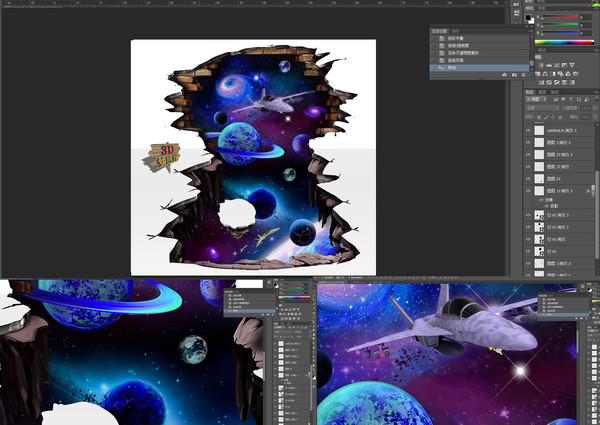
Task: Select the 自由变换 history state
Action: pyautogui.click(x=479, y=60)
